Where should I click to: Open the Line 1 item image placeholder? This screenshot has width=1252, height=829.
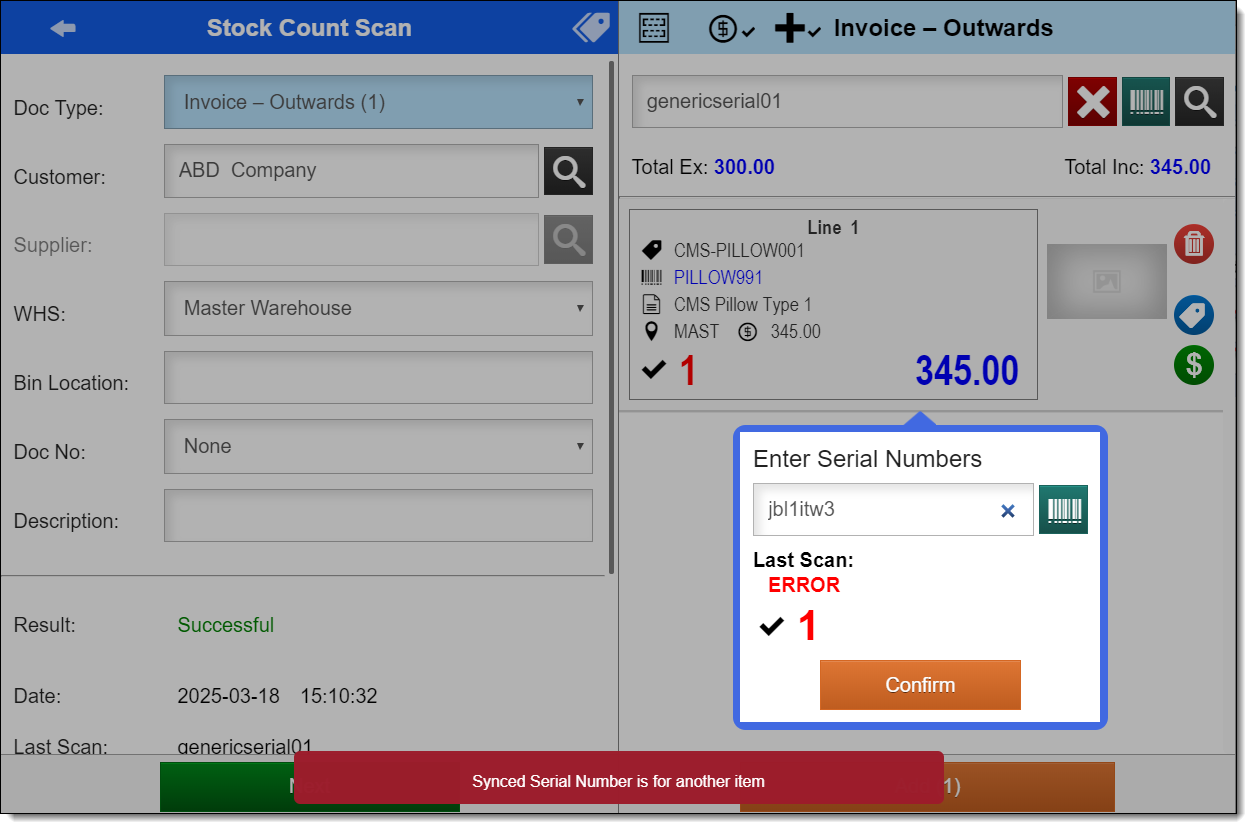1106,281
